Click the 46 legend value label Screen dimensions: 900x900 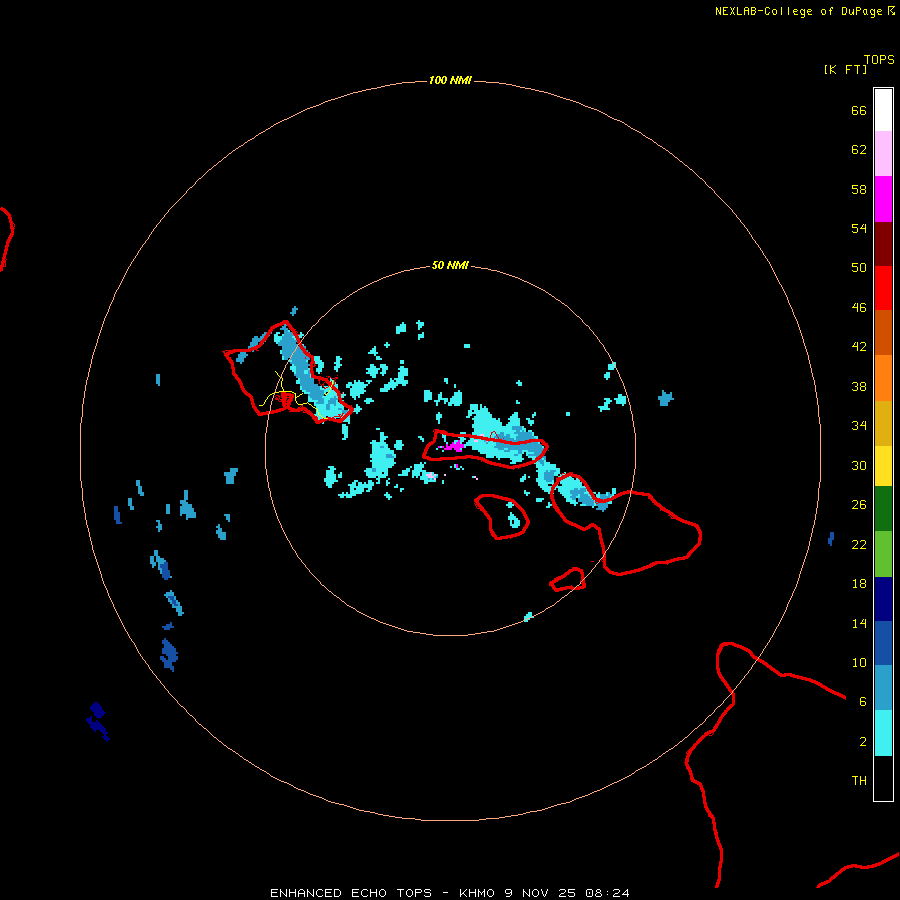click(859, 308)
